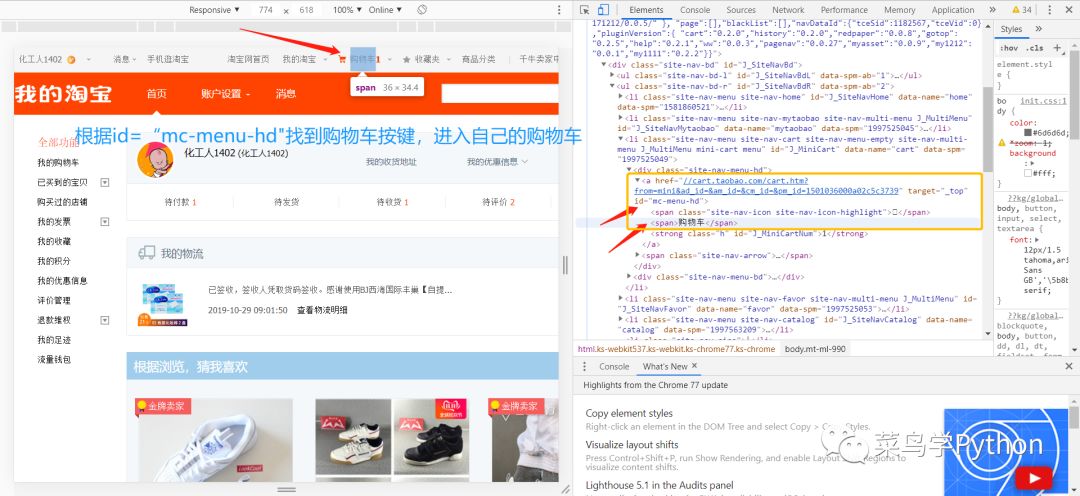Show more Styles sidebar tabs chevron

coord(1039,29)
